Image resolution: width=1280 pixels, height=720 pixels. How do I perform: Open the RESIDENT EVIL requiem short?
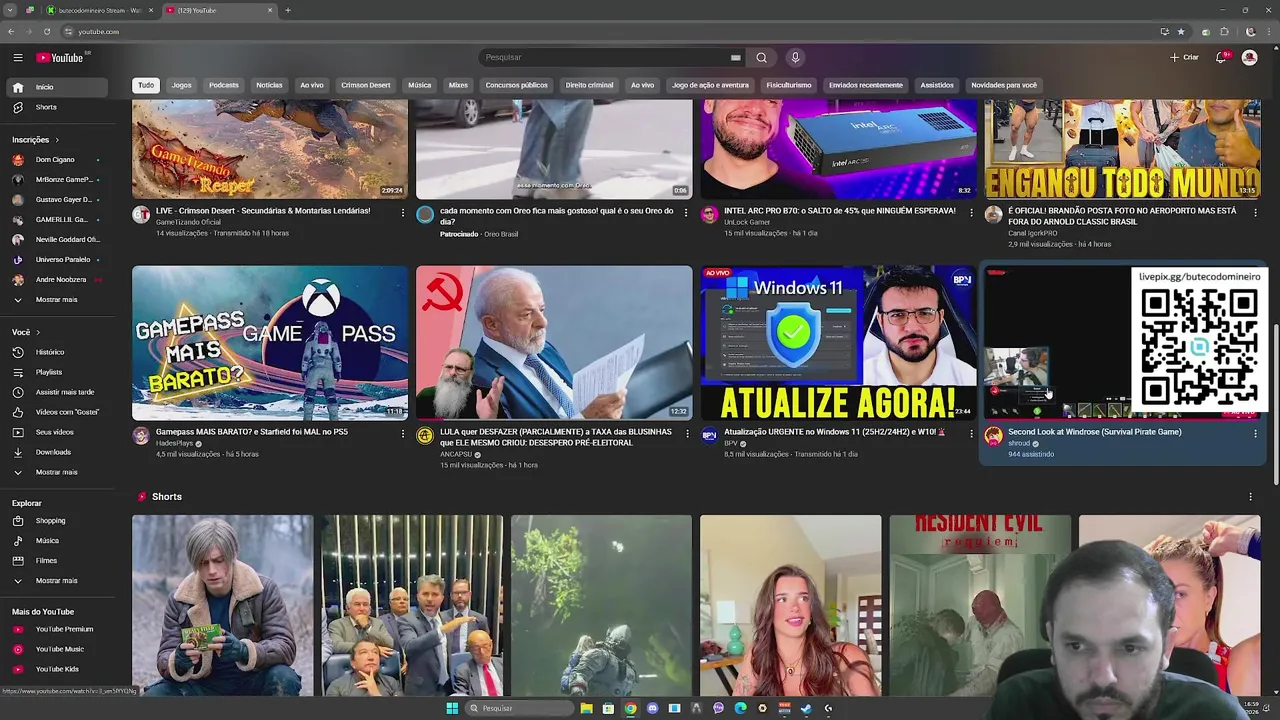pos(980,605)
